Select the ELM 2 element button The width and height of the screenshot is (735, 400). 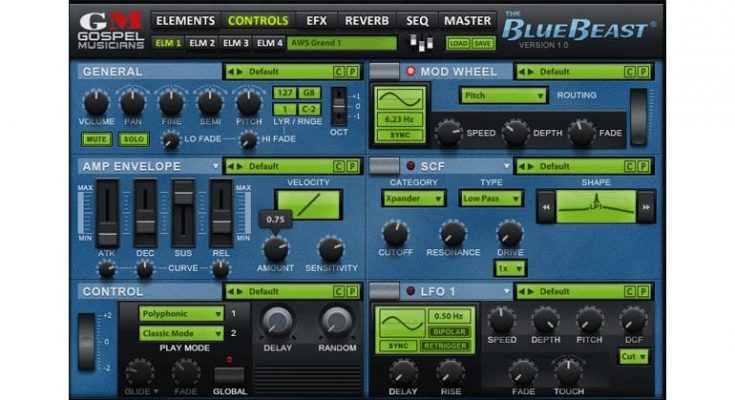click(x=203, y=43)
